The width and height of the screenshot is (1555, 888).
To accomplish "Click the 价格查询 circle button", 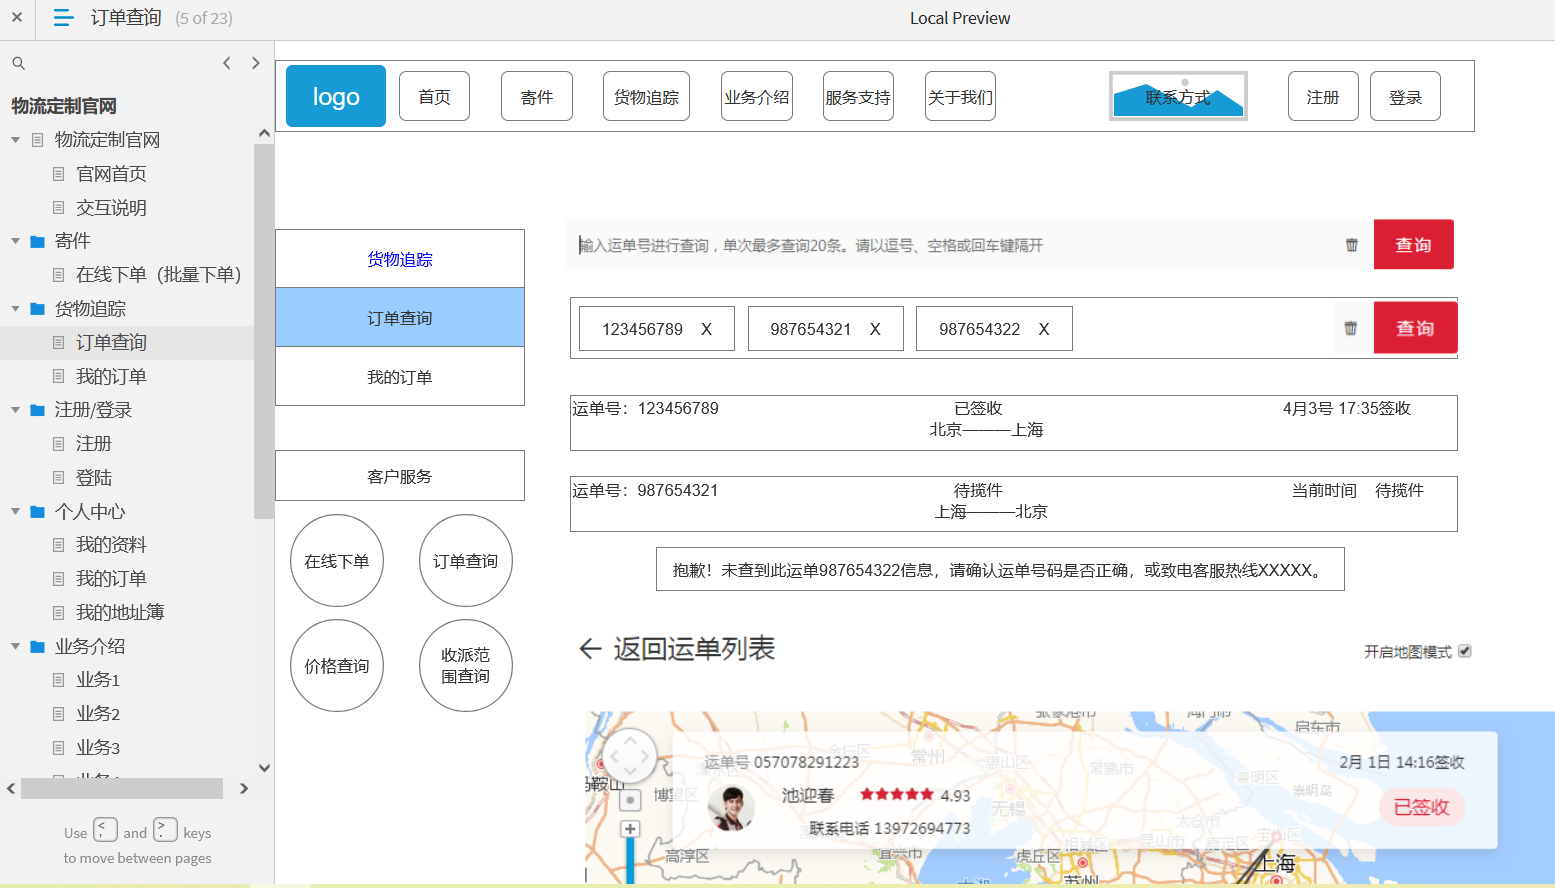I will click(x=337, y=666).
